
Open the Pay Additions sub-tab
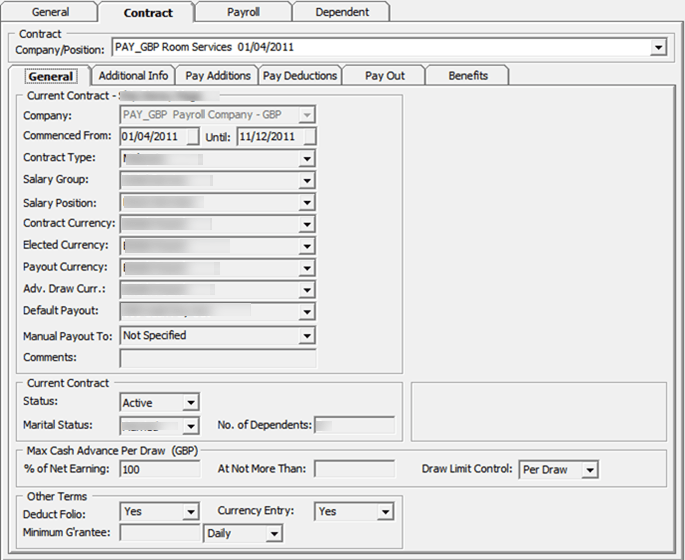tap(217, 76)
